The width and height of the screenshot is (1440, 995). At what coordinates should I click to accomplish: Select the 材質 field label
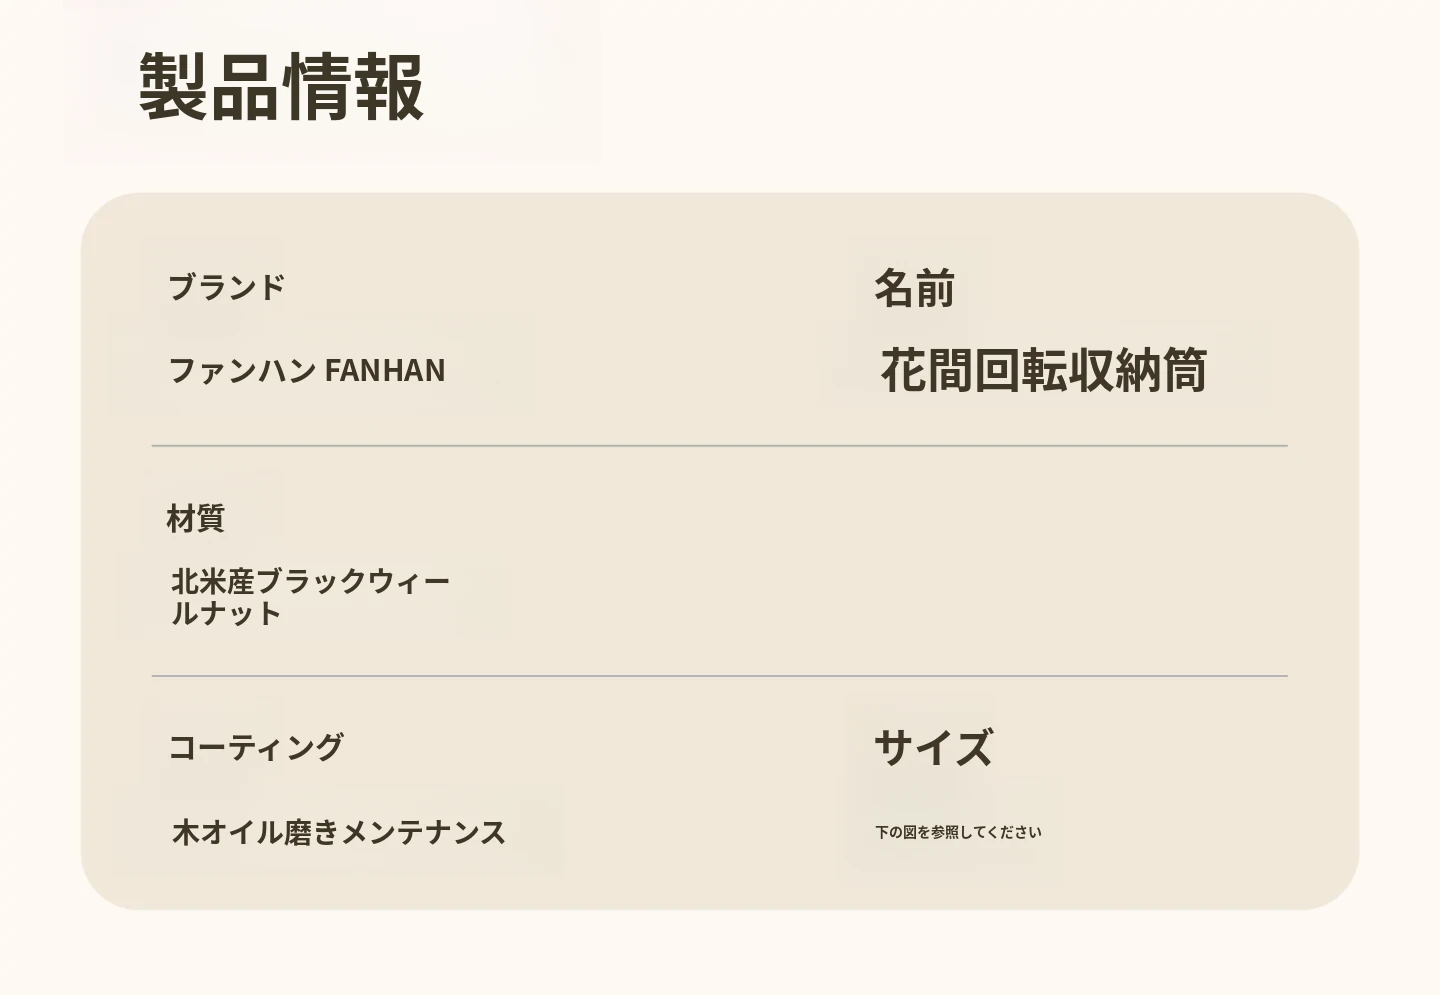point(195,518)
